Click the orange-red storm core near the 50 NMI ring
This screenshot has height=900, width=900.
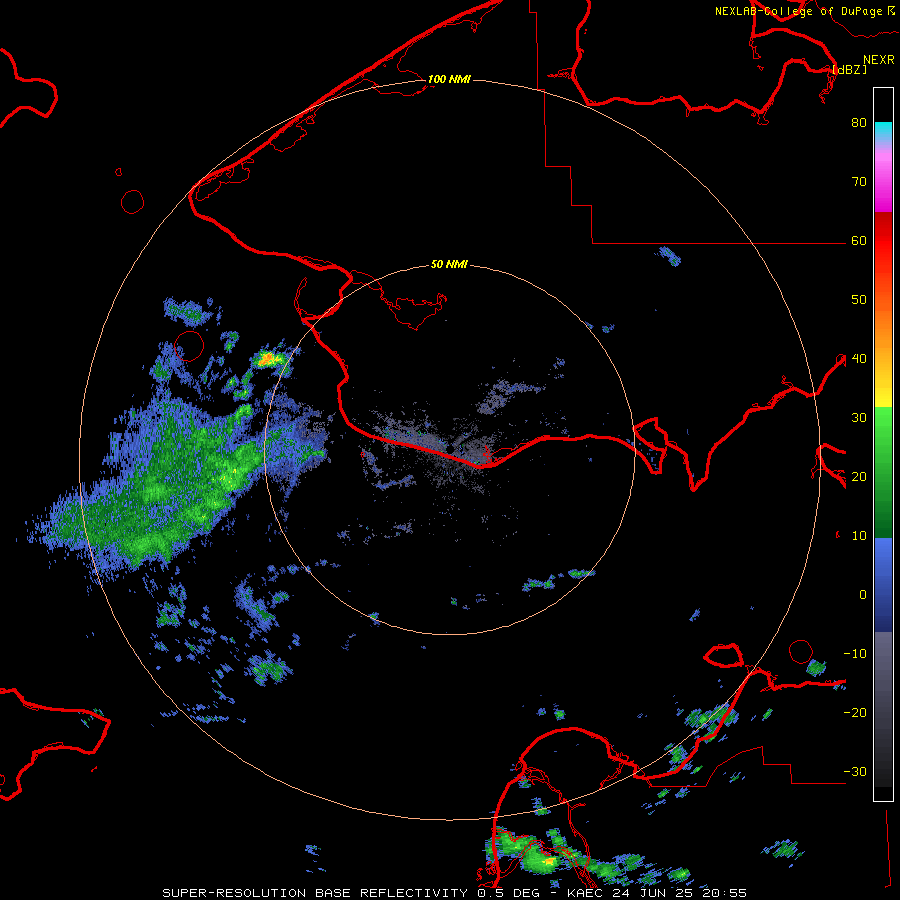[267, 360]
